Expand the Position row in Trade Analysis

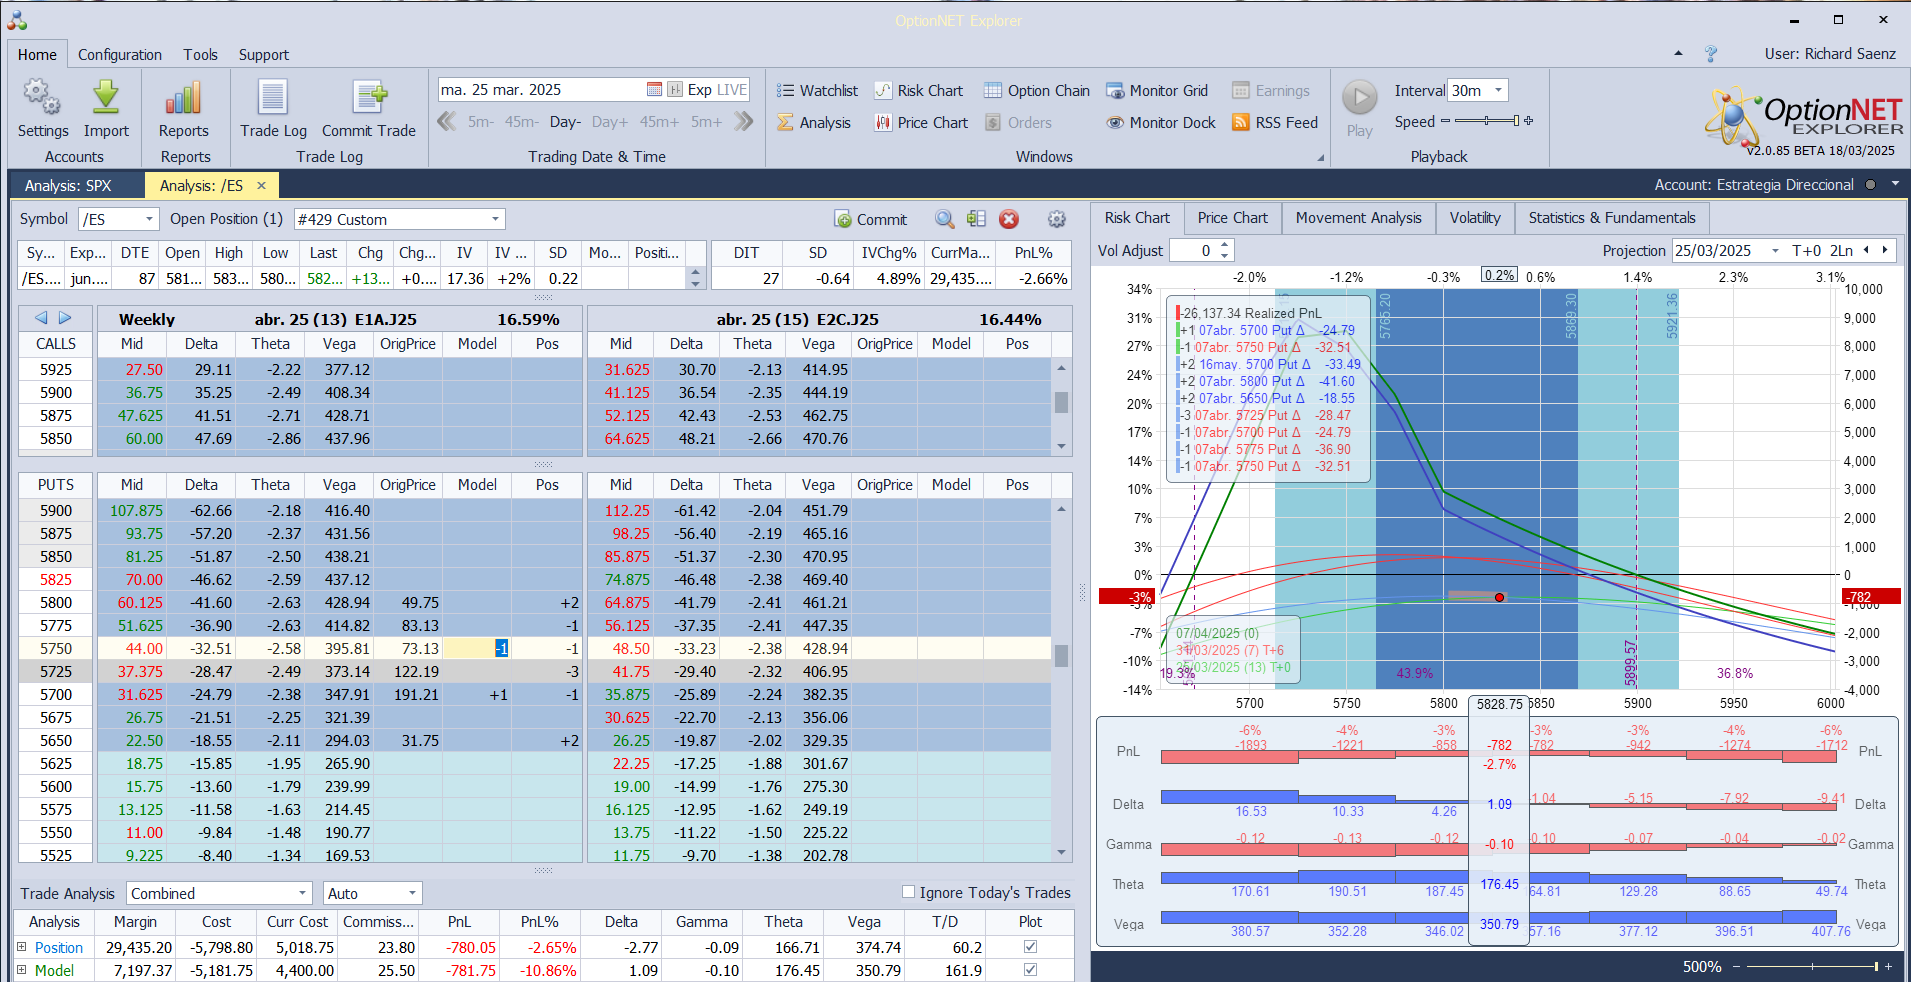click(x=22, y=946)
